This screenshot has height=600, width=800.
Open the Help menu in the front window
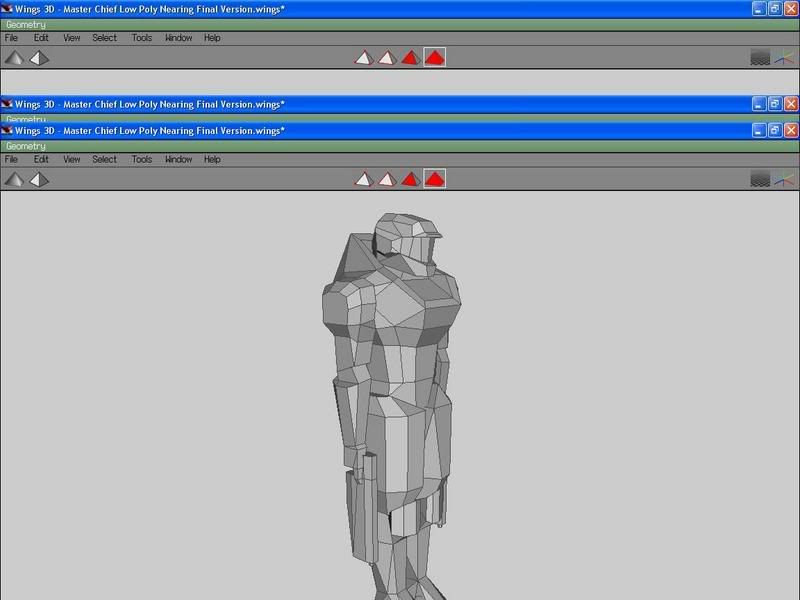pos(212,159)
